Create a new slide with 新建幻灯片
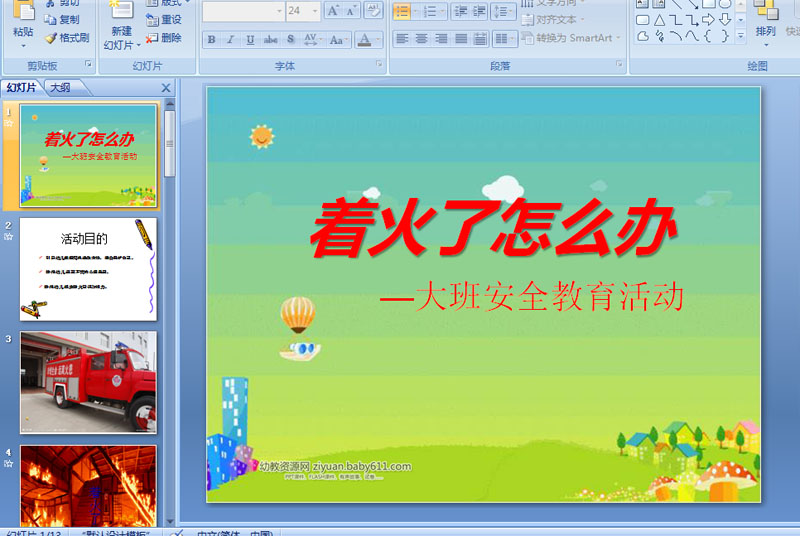This screenshot has width=800, height=536. click(x=121, y=27)
